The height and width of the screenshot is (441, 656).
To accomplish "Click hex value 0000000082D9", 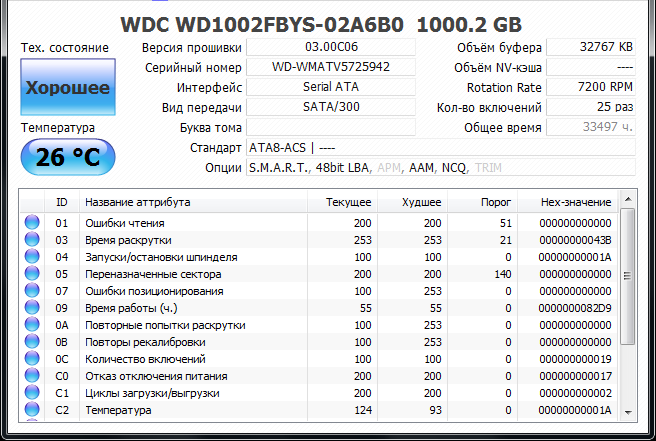I will pyautogui.click(x=575, y=308).
